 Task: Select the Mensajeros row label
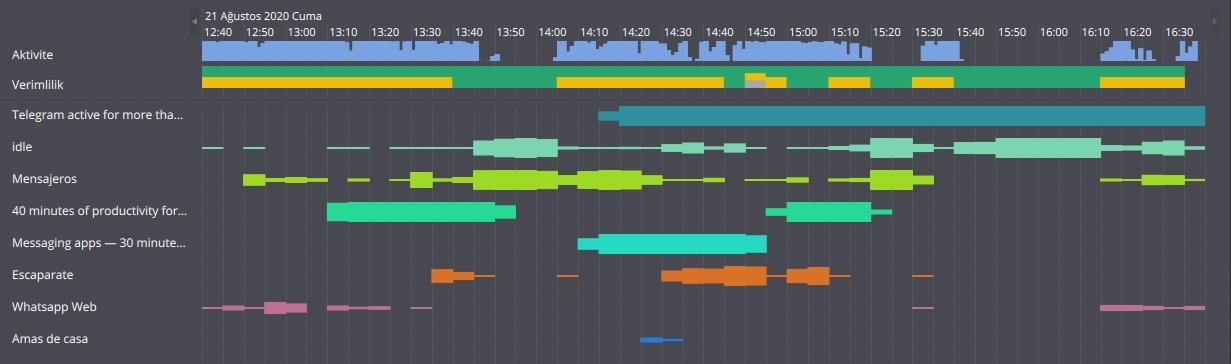44,179
